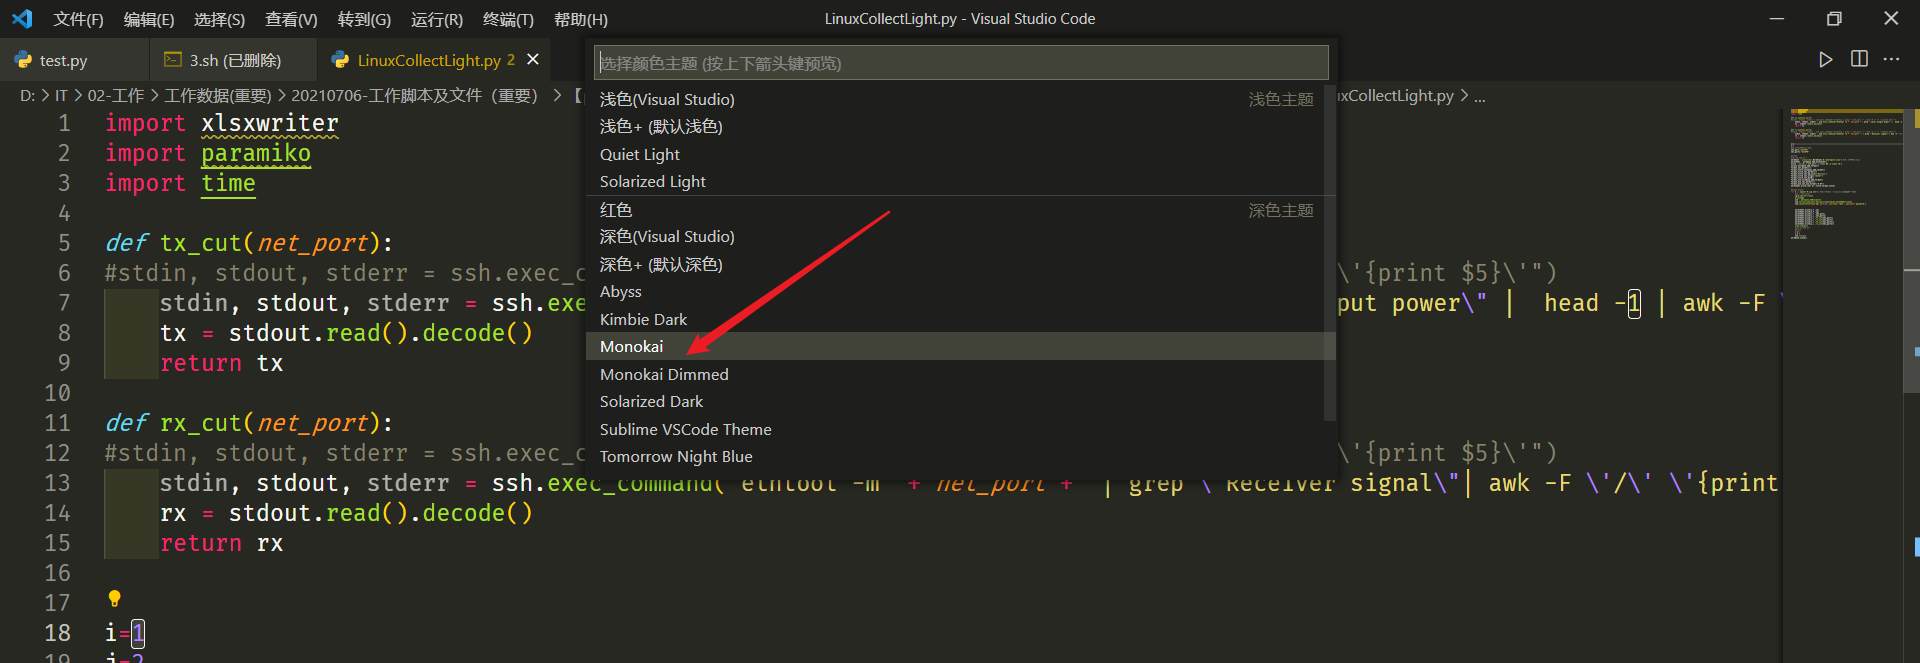Select Solarized Light theme
1920x663 pixels.
point(960,181)
